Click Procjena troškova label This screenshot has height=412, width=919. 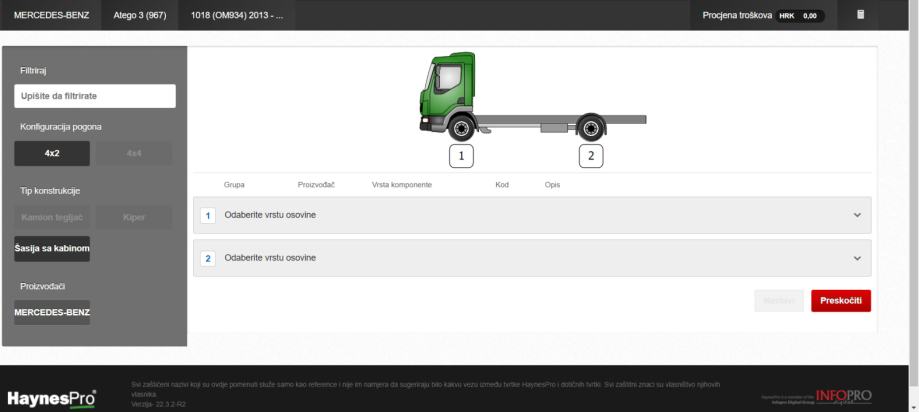737,15
